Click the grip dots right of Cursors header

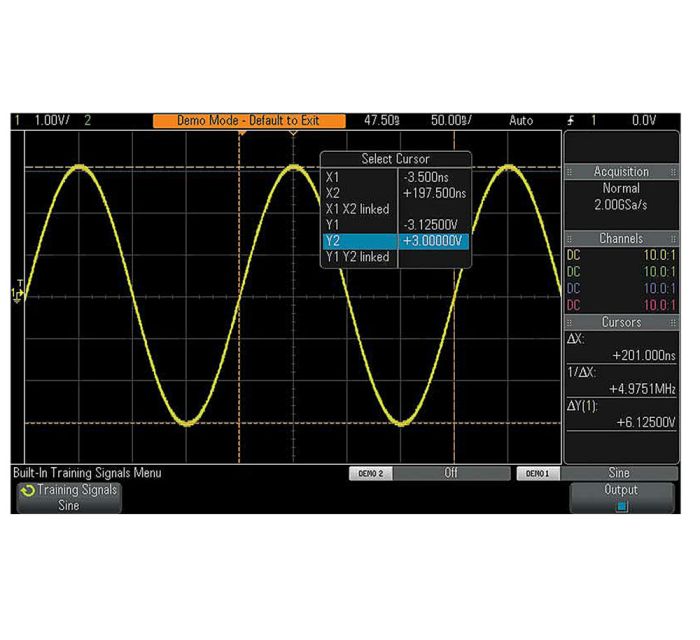click(x=673, y=323)
